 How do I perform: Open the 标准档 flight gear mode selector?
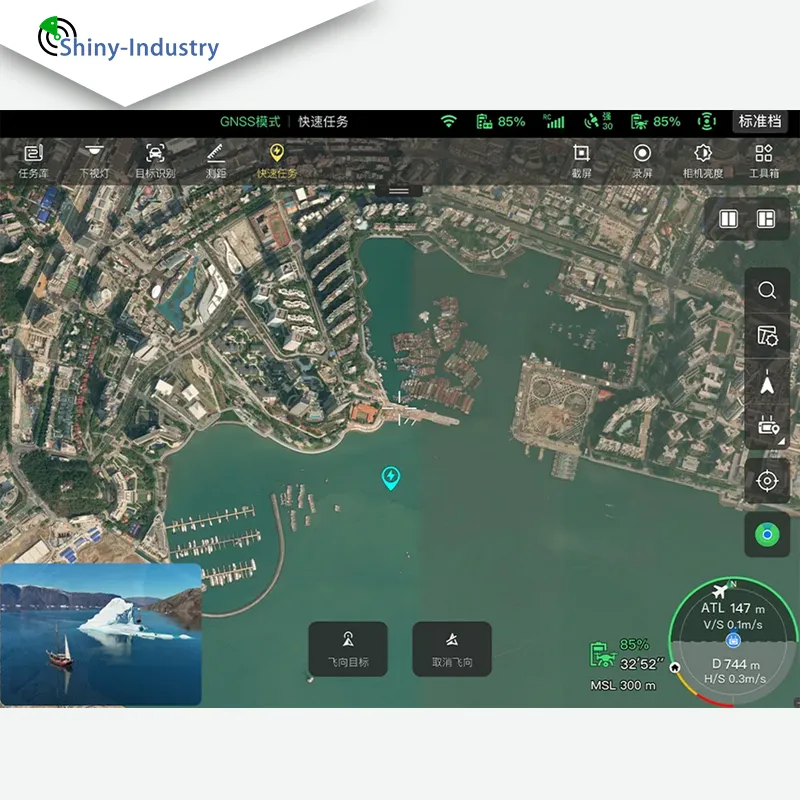pyautogui.click(x=758, y=120)
